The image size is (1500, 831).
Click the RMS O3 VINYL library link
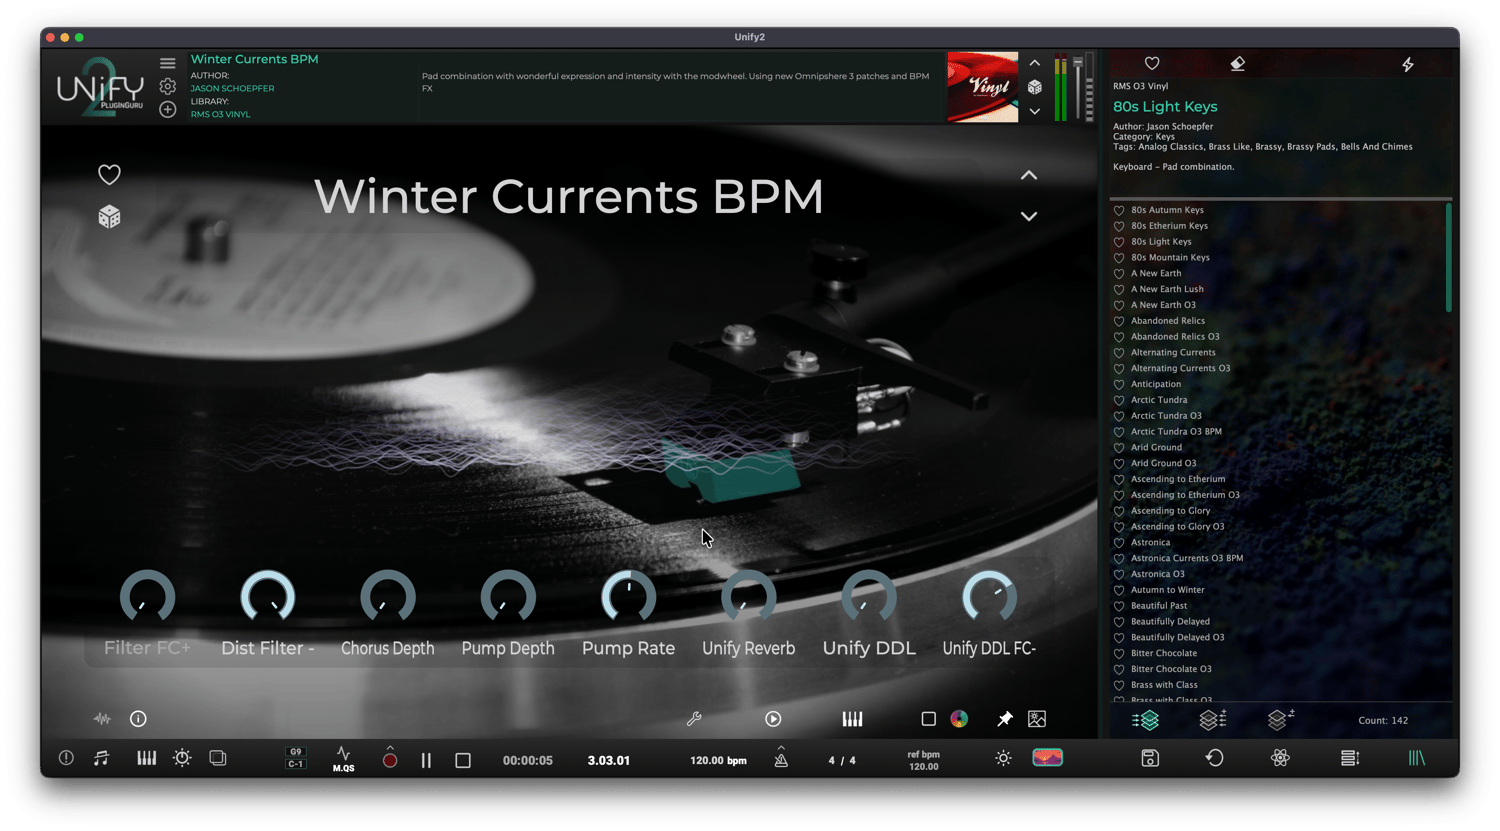point(220,114)
